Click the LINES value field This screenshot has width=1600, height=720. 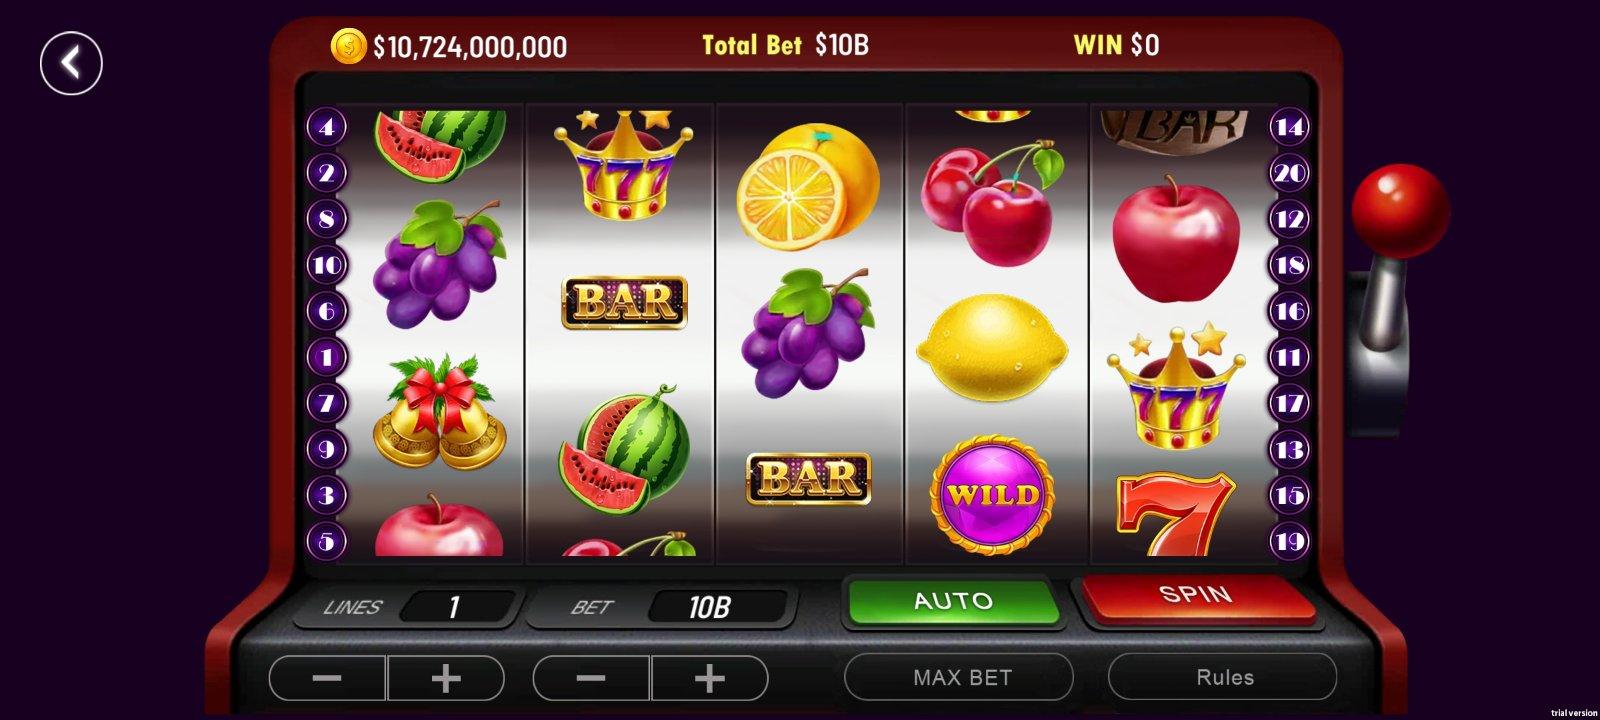pyautogui.click(x=457, y=606)
